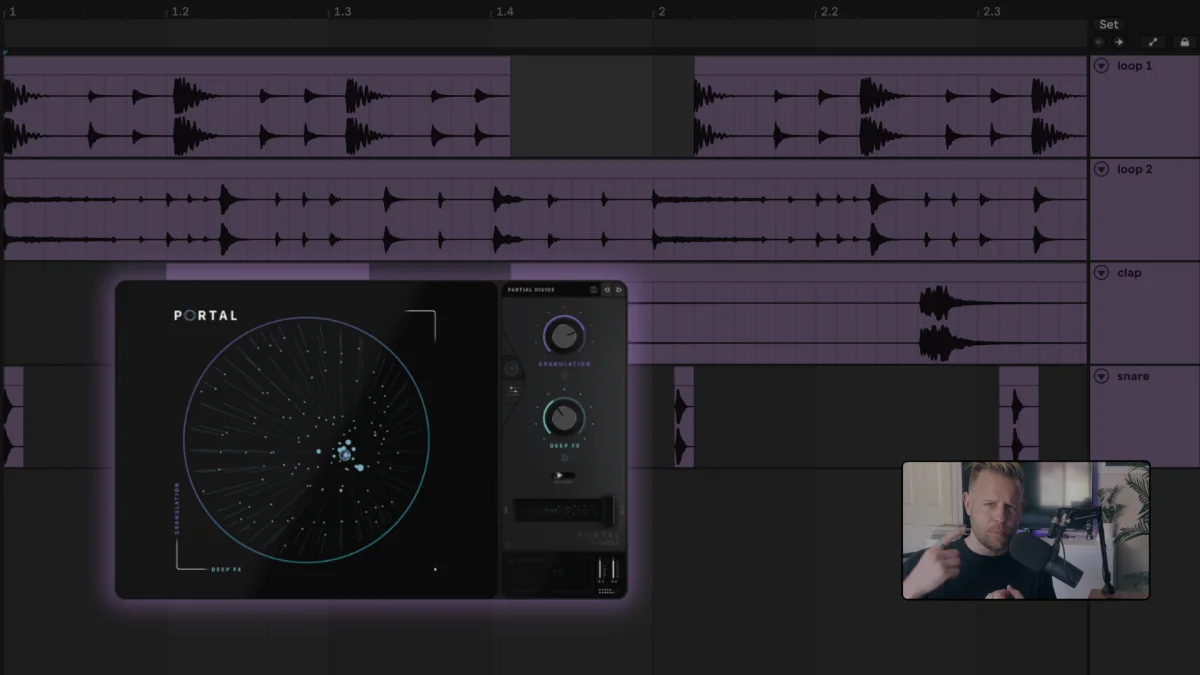The width and height of the screenshot is (1200, 675).
Task: Click the ruler at bar 2.3
Action: (991, 11)
